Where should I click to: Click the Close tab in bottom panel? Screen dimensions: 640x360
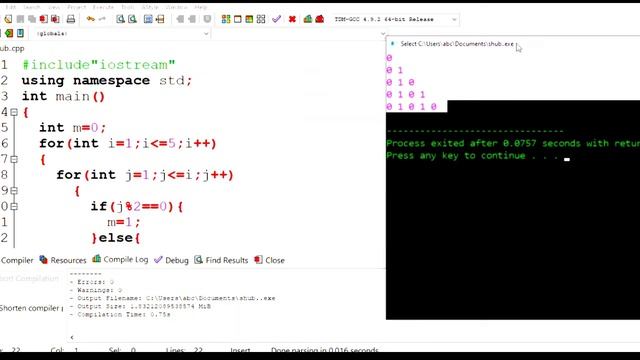click(269, 260)
